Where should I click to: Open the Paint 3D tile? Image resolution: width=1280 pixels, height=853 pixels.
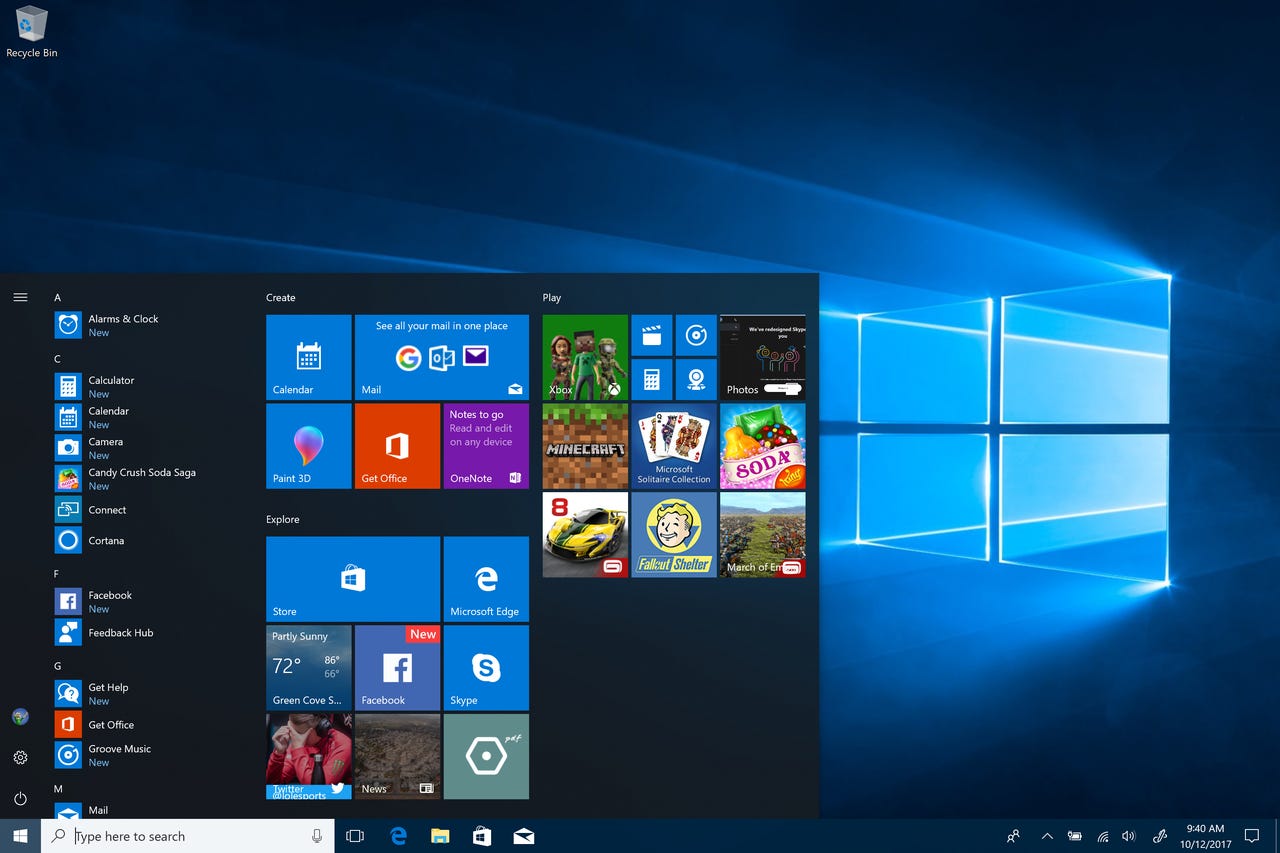[308, 446]
